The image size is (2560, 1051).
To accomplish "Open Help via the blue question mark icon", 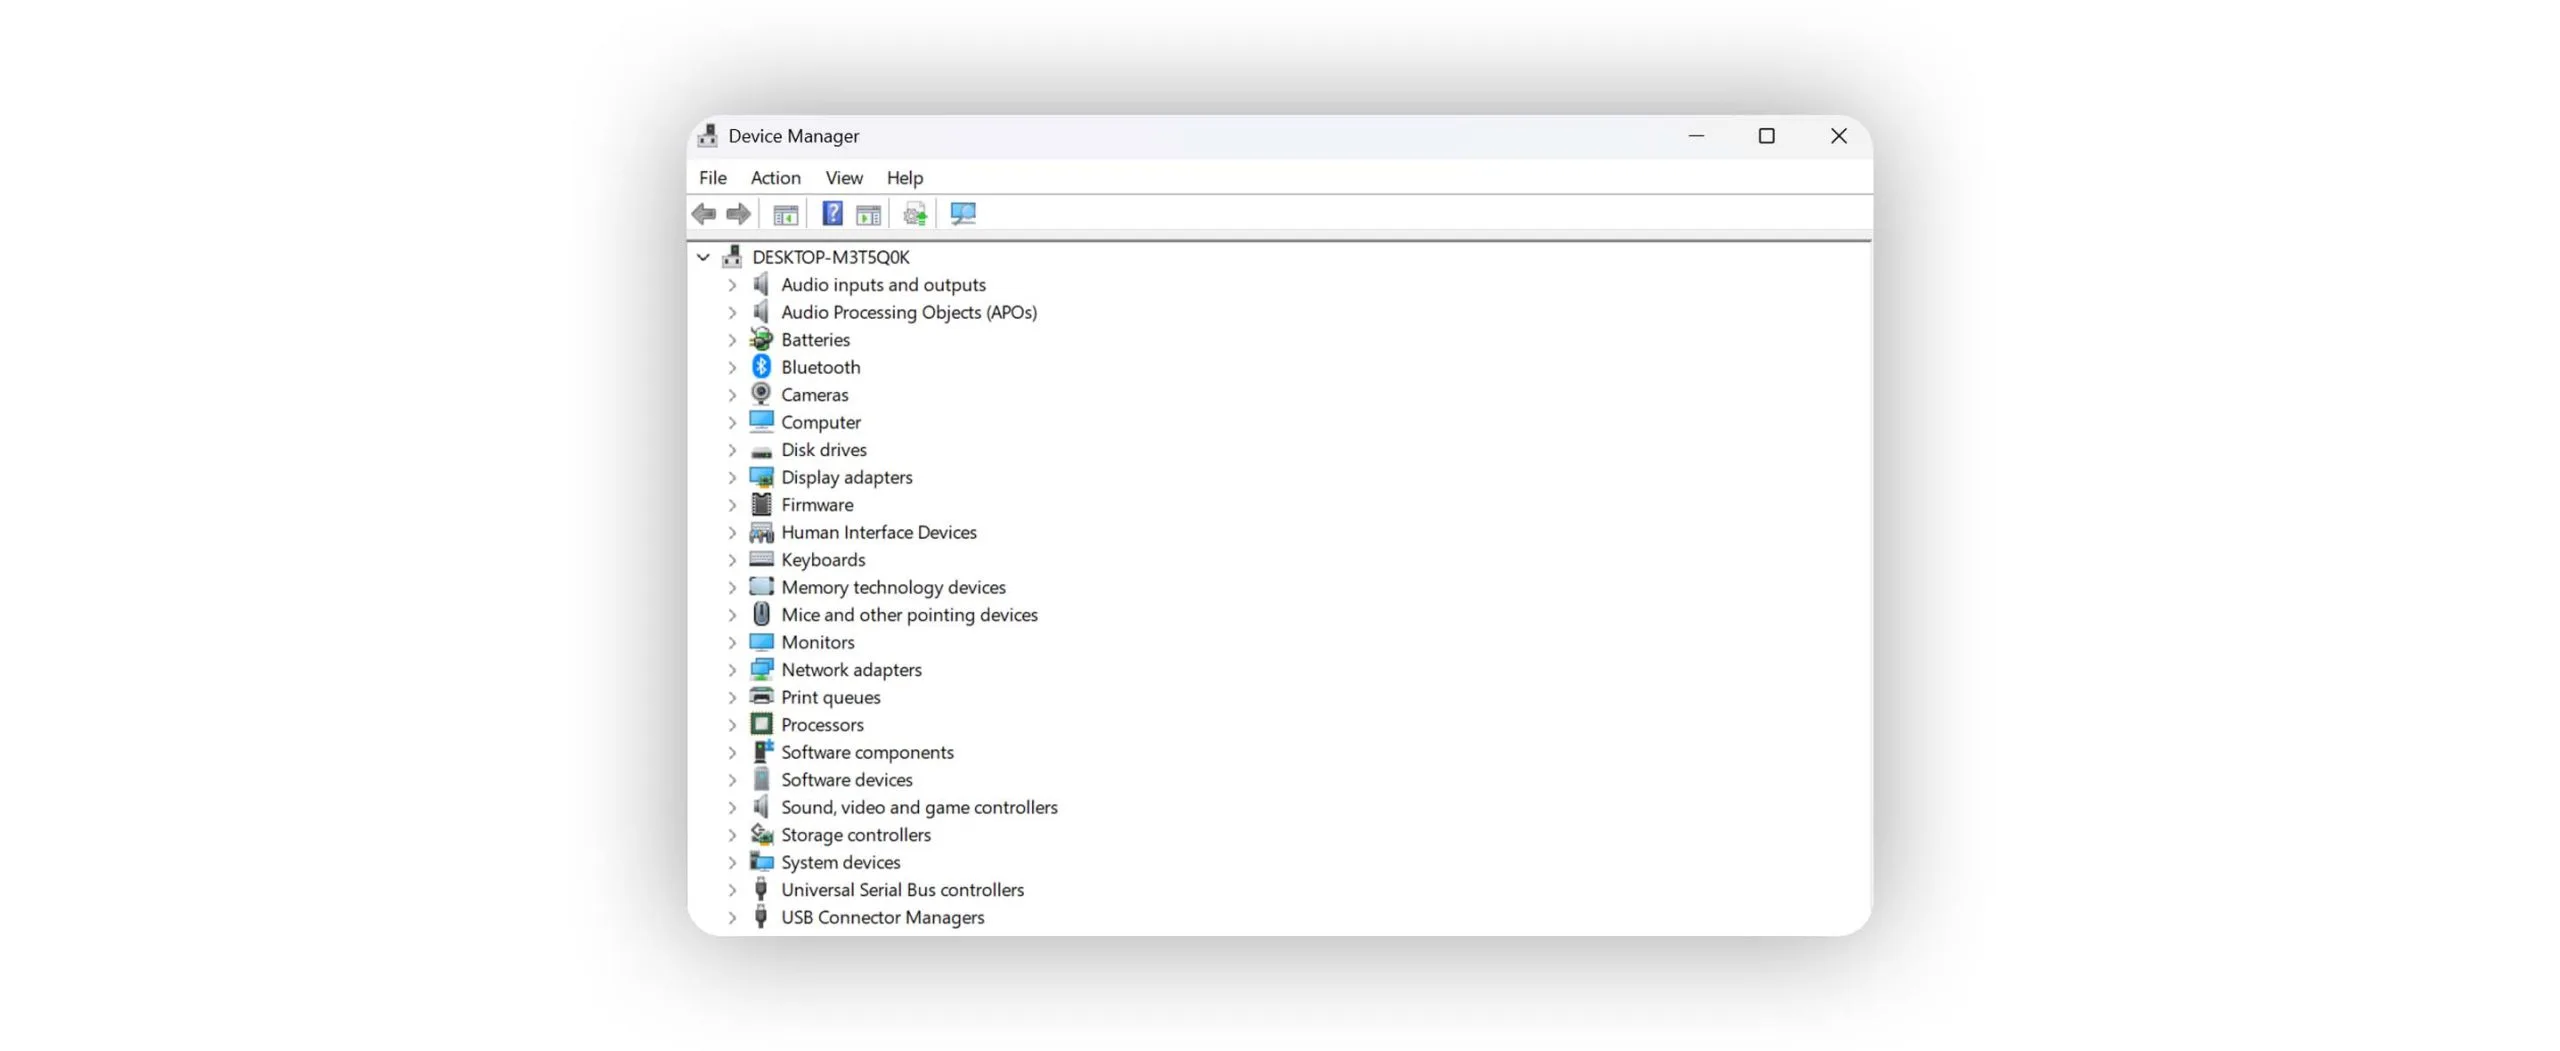I will (x=831, y=214).
